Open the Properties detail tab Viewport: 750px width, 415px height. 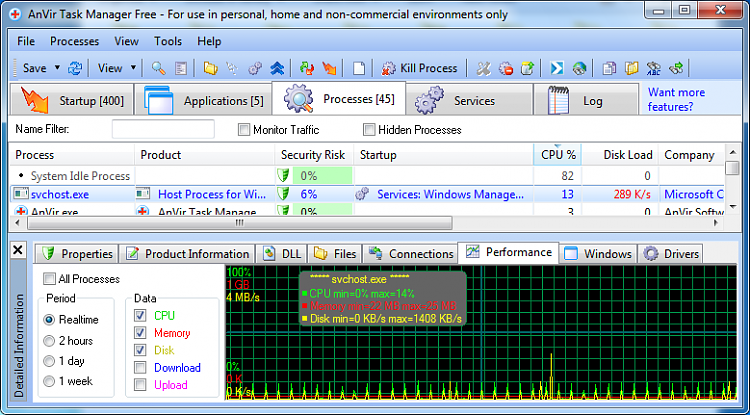pyautogui.click(x=77, y=253)
